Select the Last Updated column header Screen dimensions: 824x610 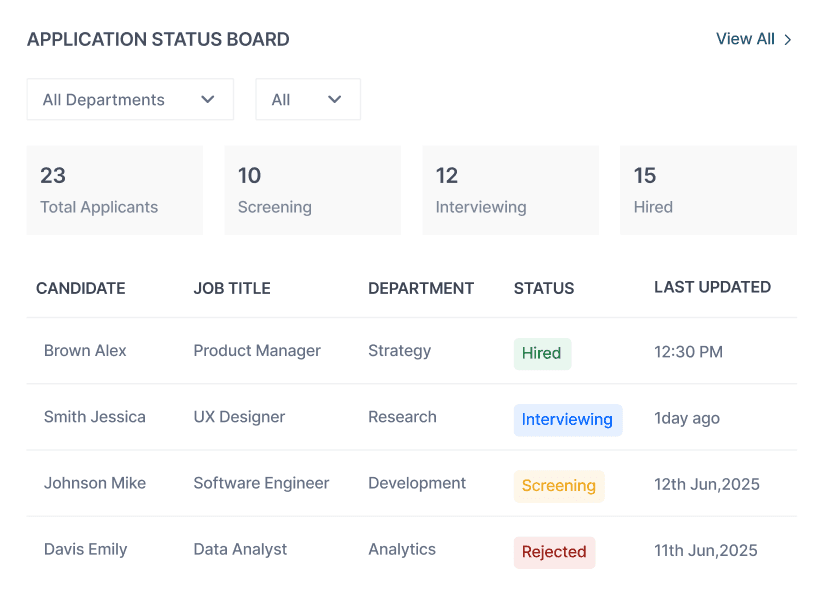712,287
